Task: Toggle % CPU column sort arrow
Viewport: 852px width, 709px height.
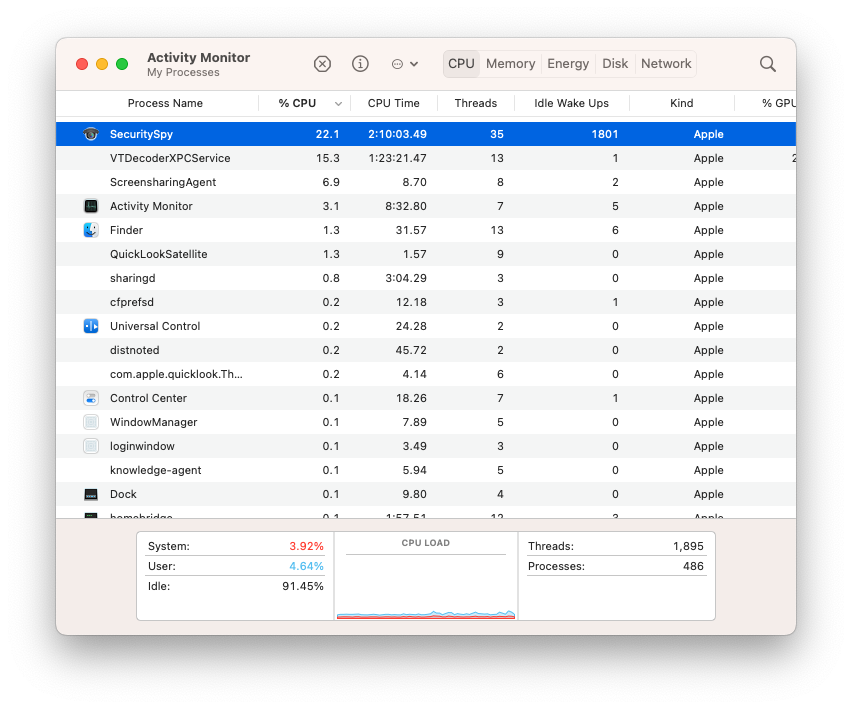Action: tap(338, 104)
